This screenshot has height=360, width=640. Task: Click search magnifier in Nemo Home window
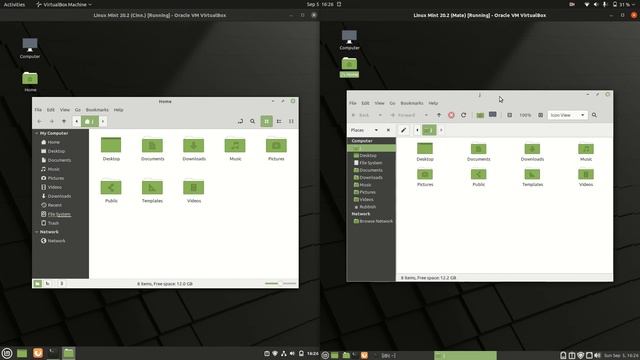click(x=253, y=121)
